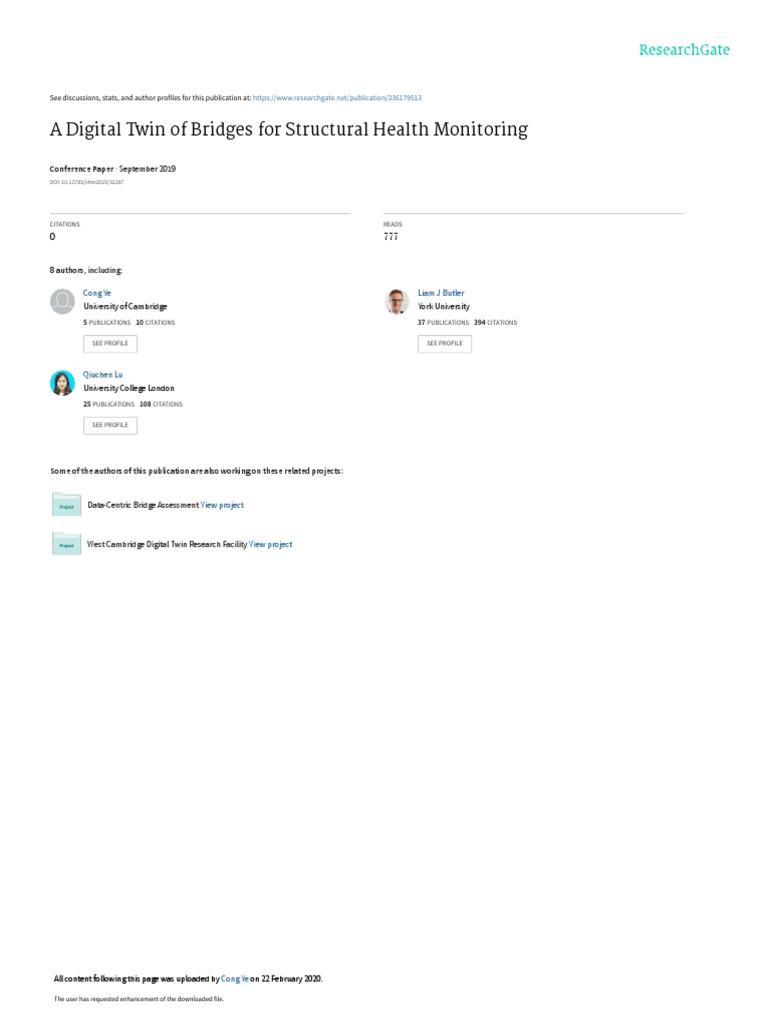Click the paper title heading
The image size is (768, 1024).
pos(288,130)
